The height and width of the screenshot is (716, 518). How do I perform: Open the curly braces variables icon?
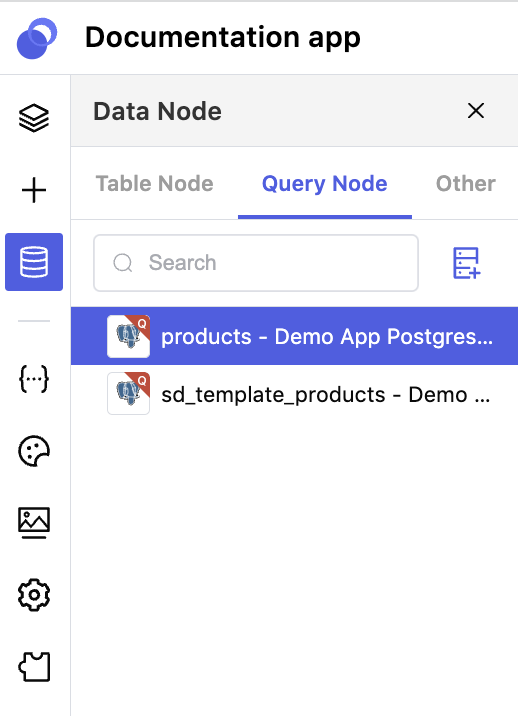coord(34,379)
